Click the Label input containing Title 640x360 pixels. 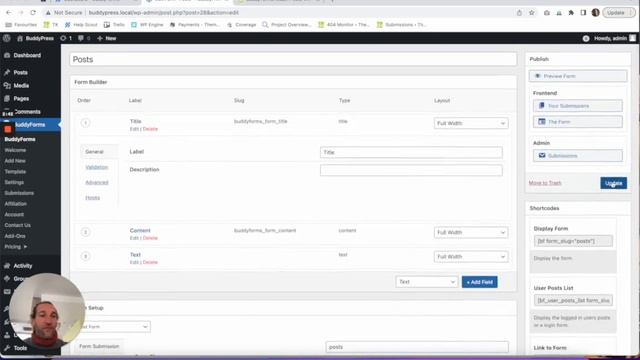click(x=411, y=152)
